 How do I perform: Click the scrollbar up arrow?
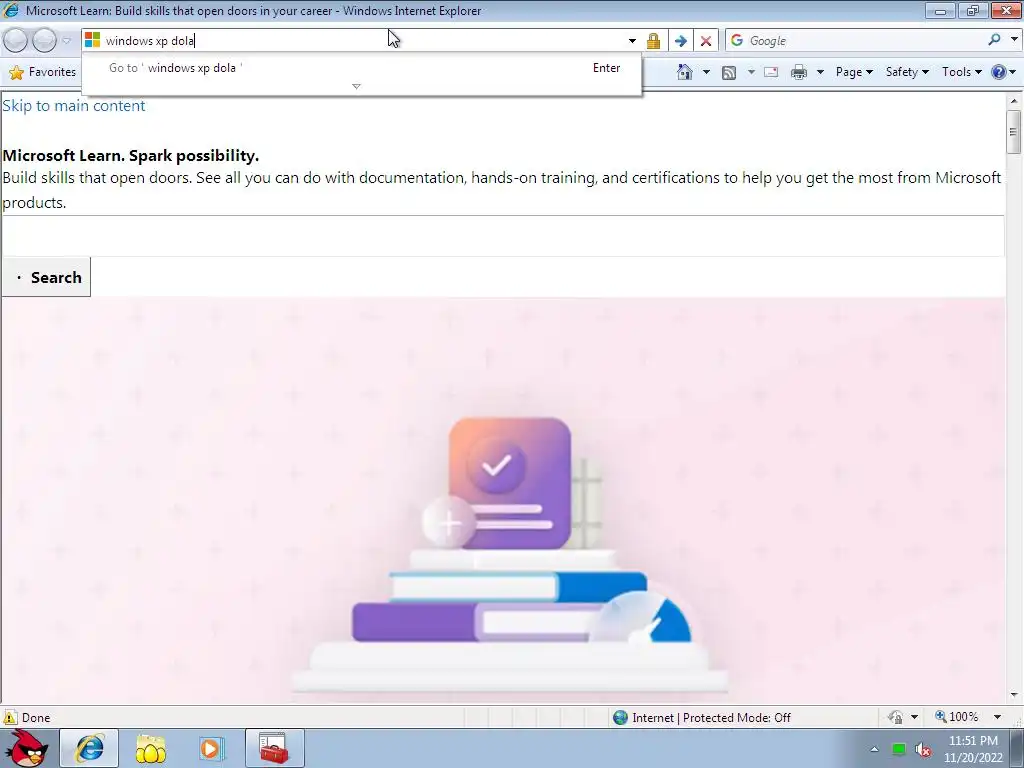(x=1014, y=101)
